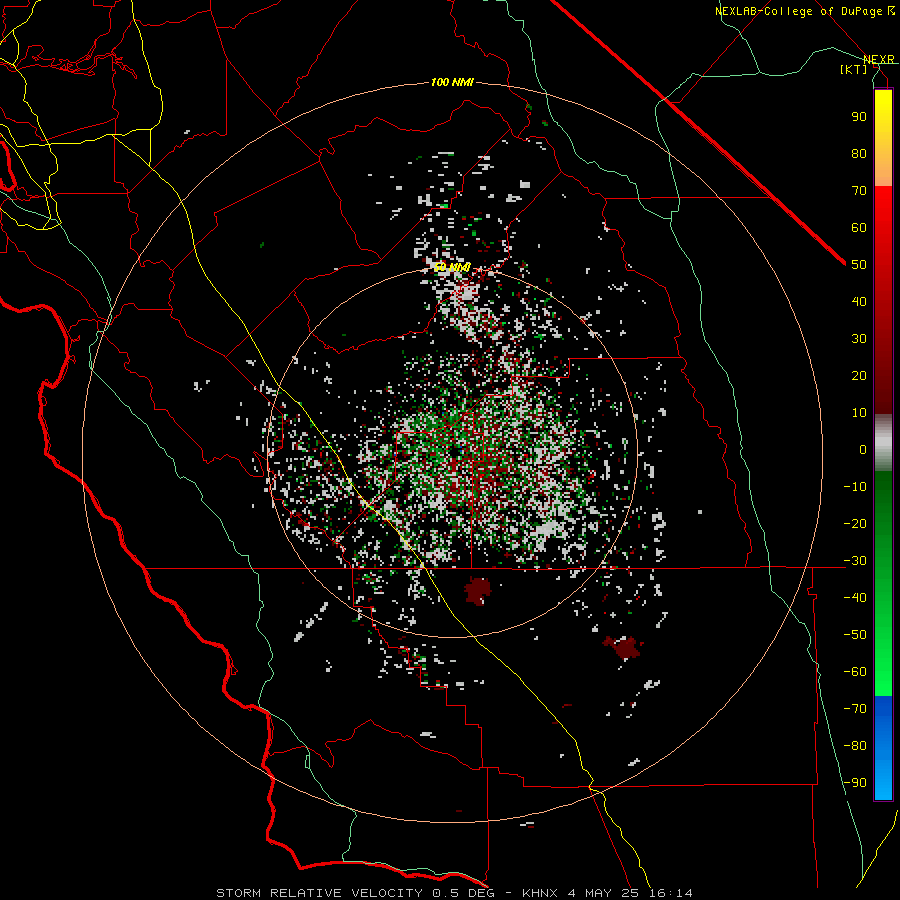Select the -50 scale value

point(855,635)
